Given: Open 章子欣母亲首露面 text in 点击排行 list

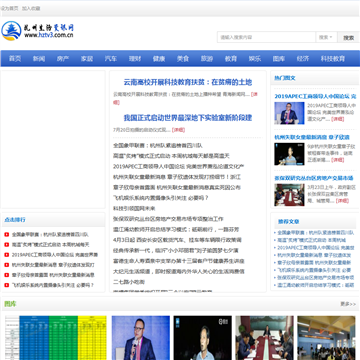Looking at the screenshot, I should tap(53, 275).
